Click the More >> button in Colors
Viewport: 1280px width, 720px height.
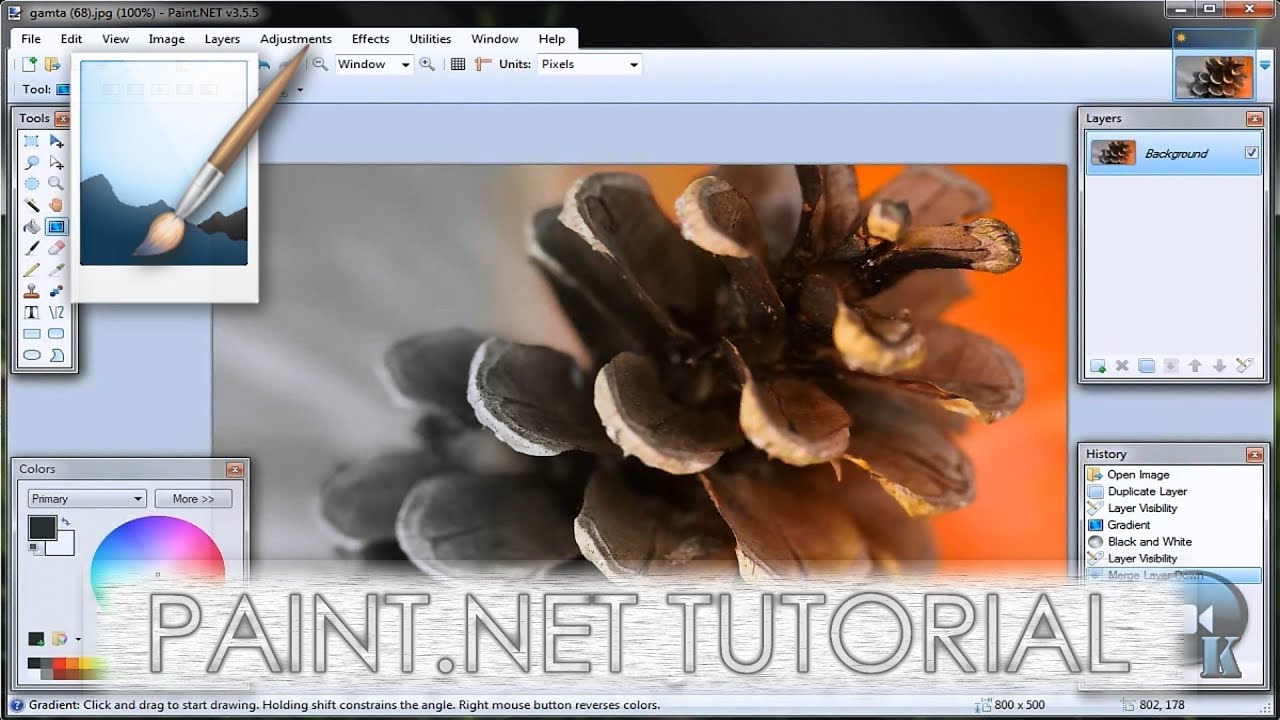[193, 498]
